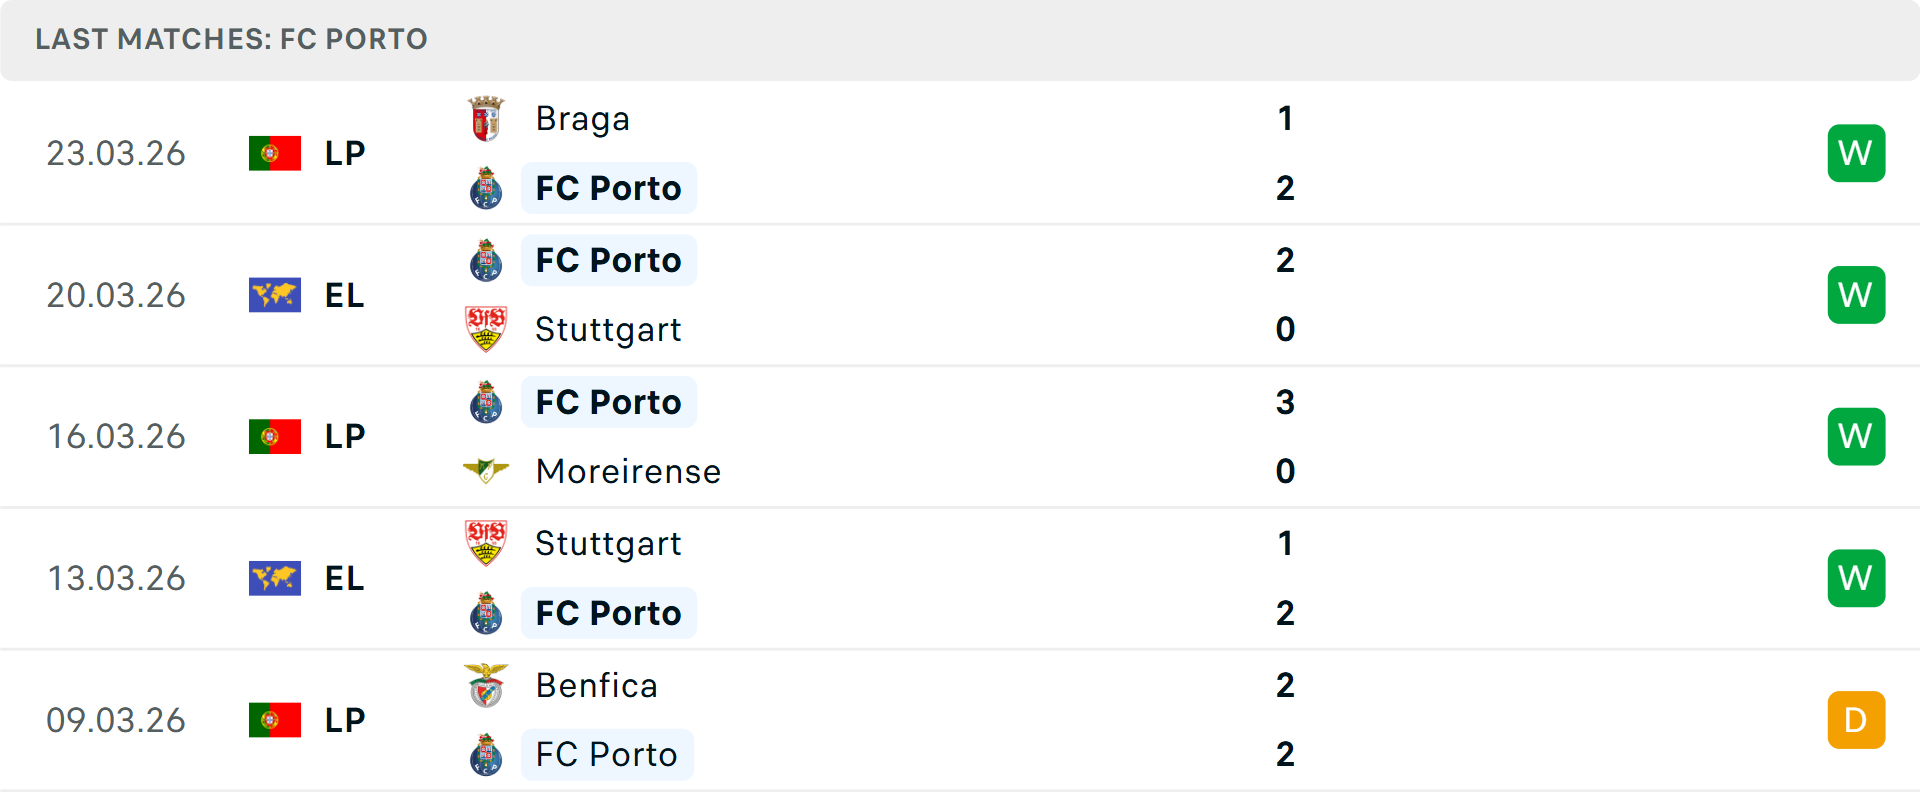Click the LP competition label
Viewport: 1920px width, 792px height.
[x=344, y=153]
